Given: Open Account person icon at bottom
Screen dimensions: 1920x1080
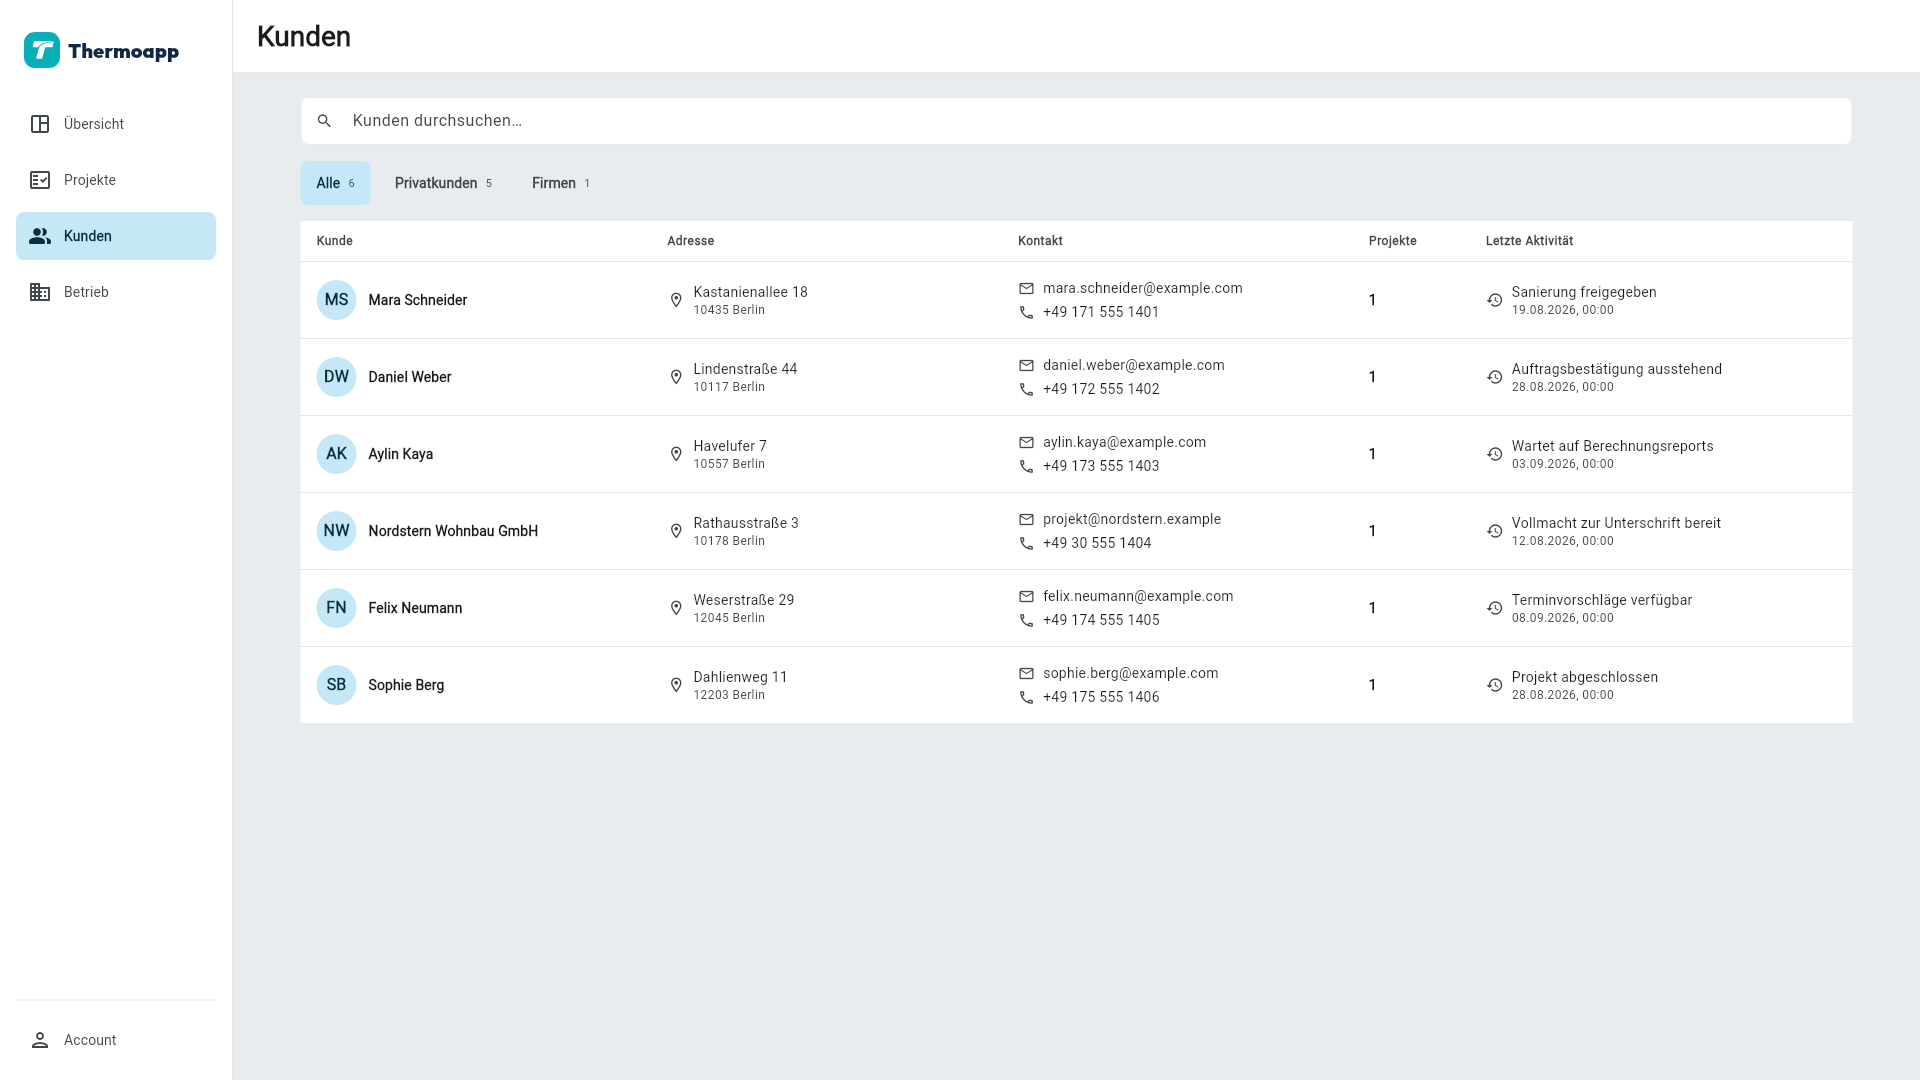Looking at the screenshot, I should [x=40, y=1040].
